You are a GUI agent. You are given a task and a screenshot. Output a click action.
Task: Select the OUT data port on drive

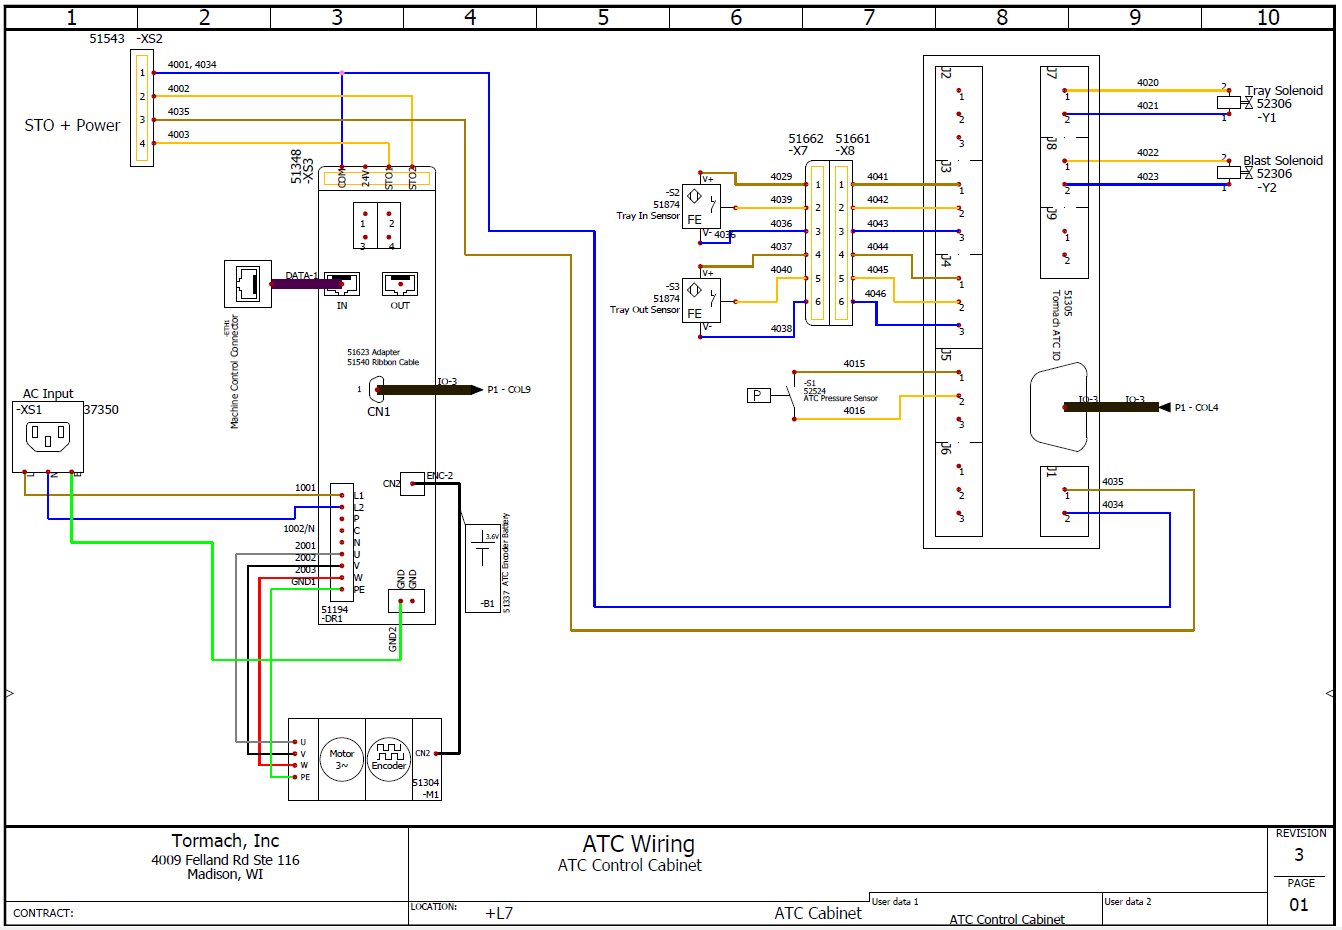[x=400, y=284]
